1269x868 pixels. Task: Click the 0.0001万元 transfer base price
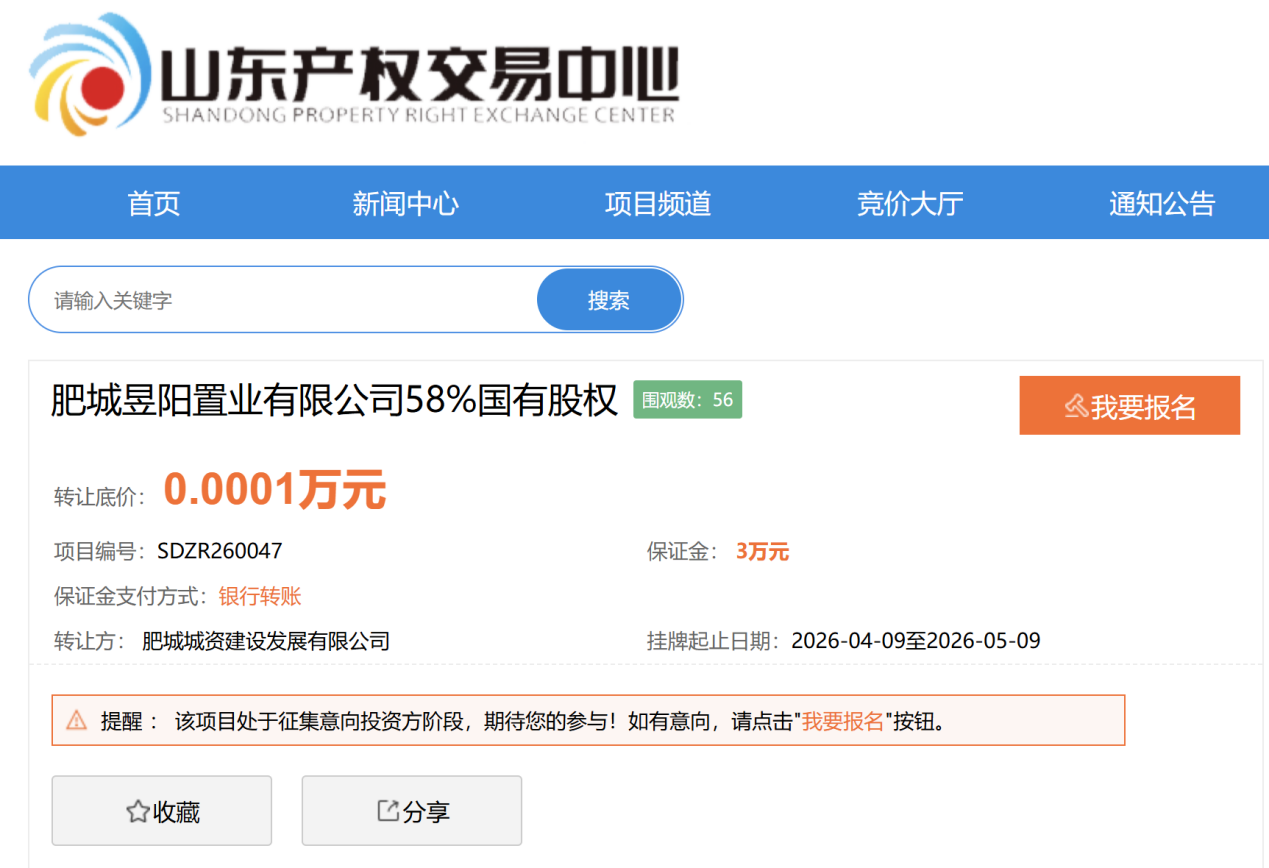[275, 491]
